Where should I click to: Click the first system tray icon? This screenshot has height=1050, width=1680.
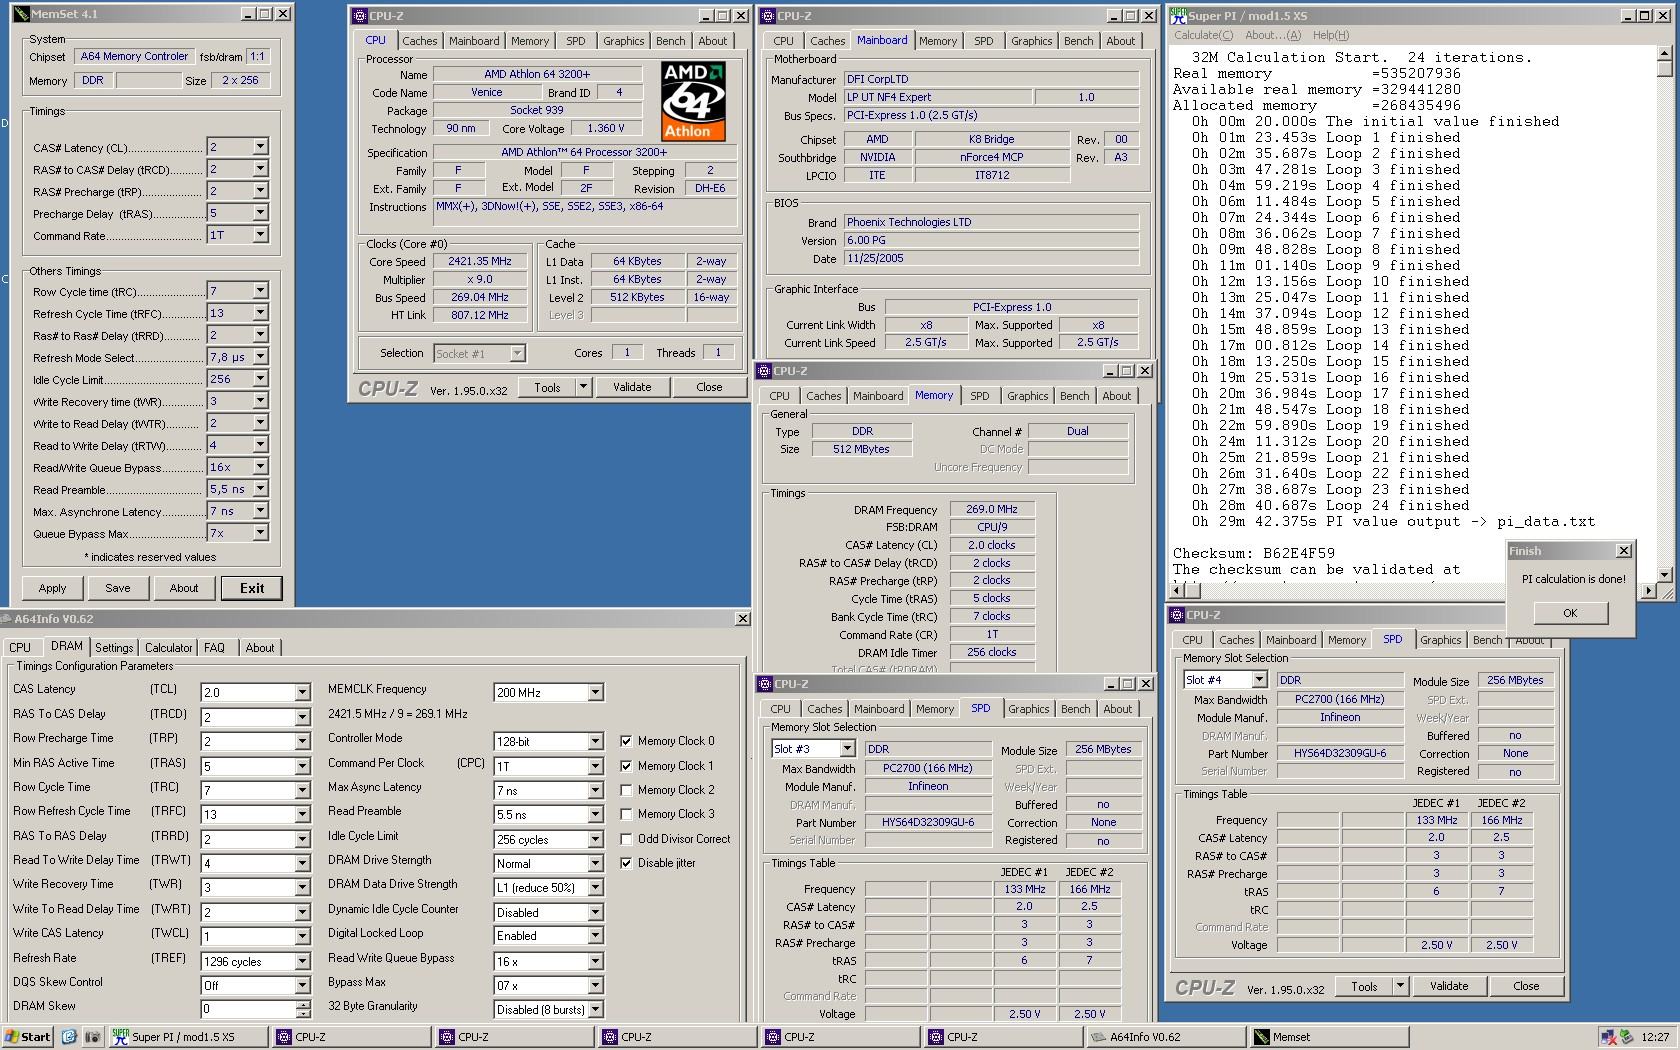1608,1037
